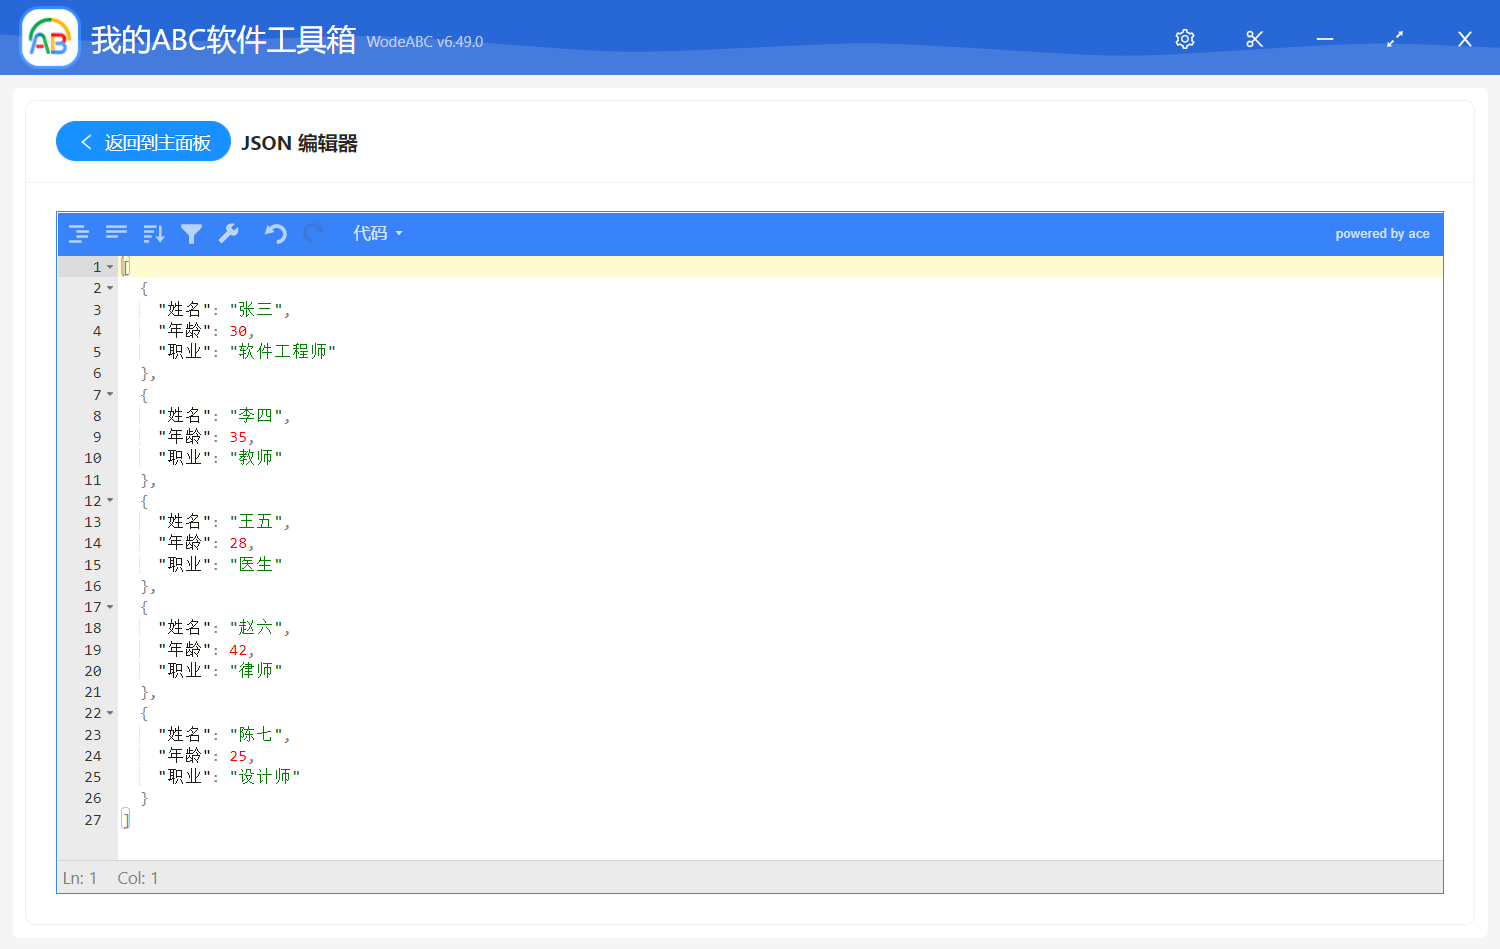Open settings gear in title bar
Image resolution: width=1500 pixels, height=949 pixels.
(1185, 39)
